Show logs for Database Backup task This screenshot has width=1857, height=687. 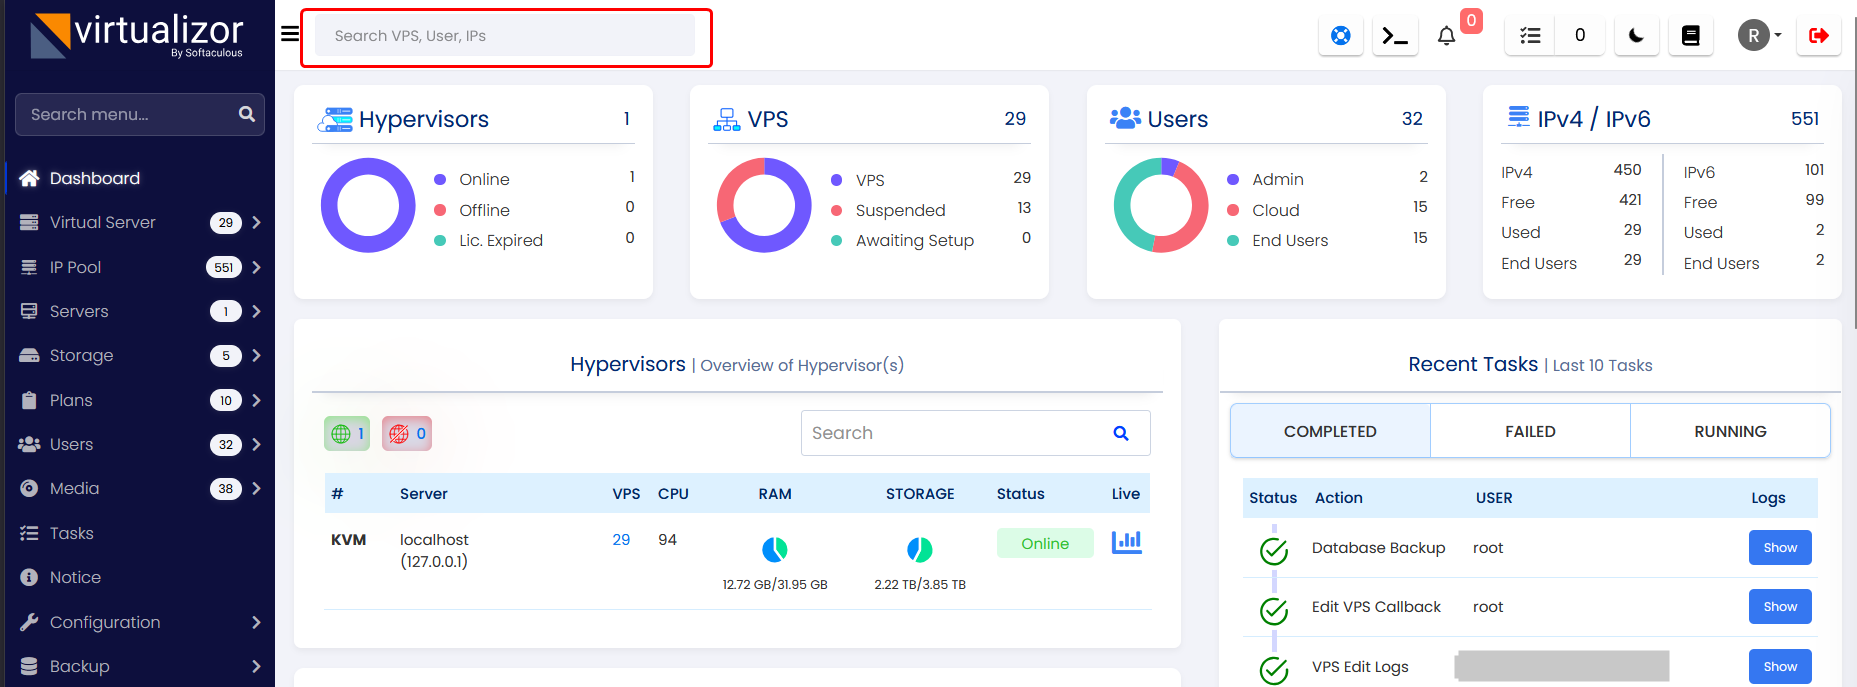(1779, 547)
